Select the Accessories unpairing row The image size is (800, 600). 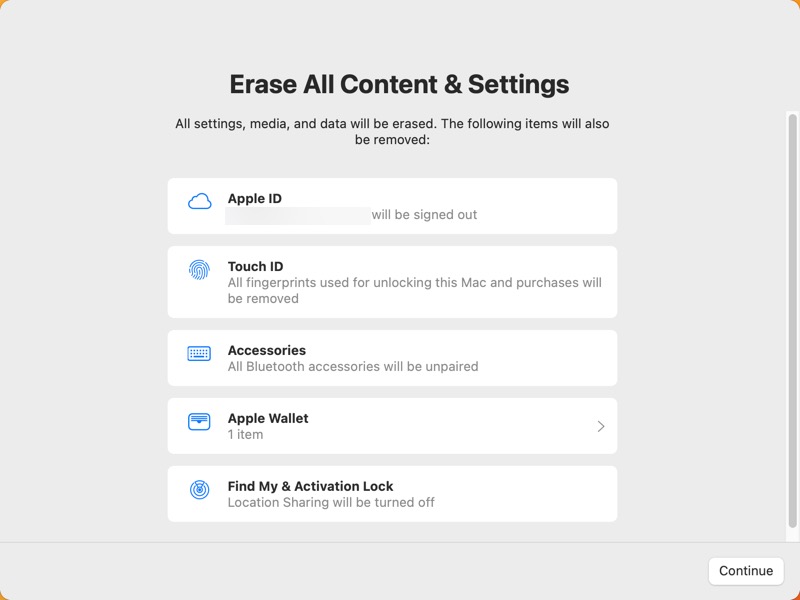(x=392, y=358)
